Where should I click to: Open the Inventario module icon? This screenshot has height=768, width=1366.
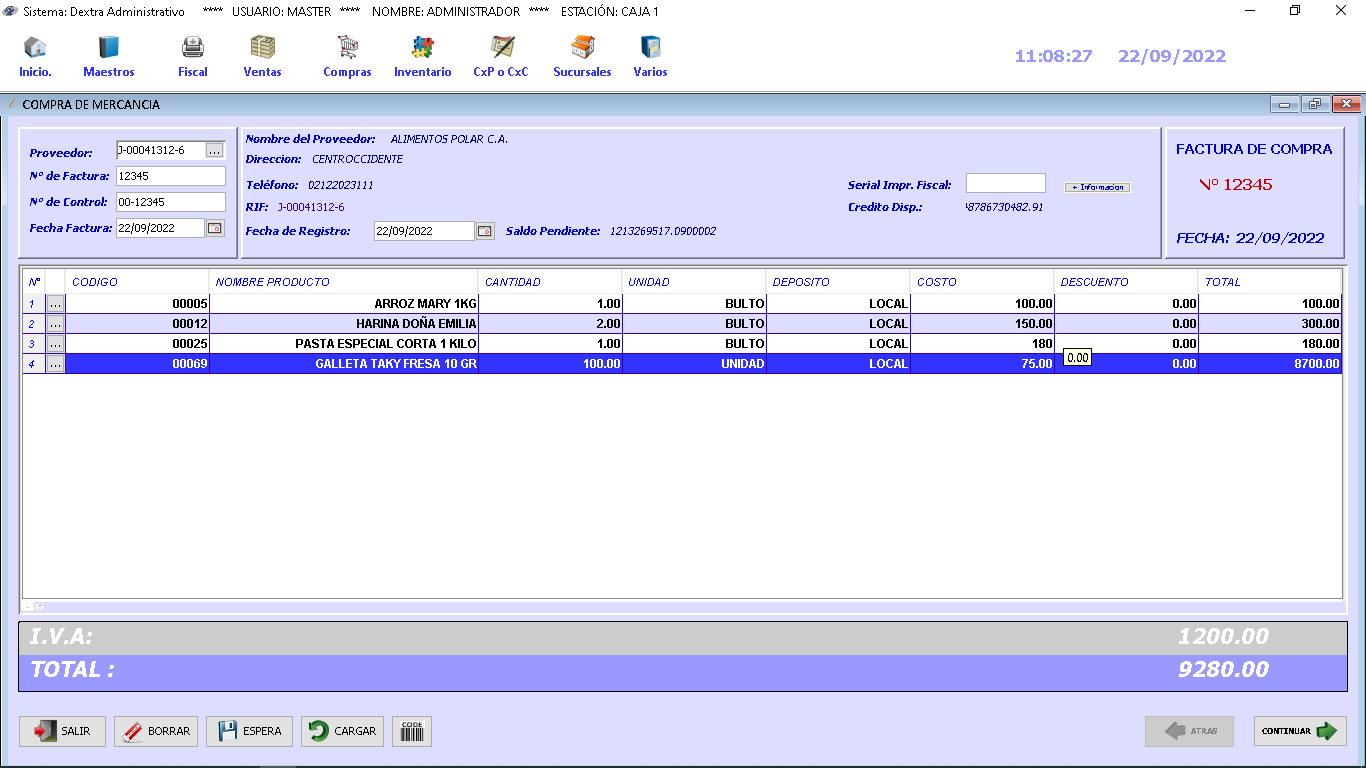pos(422,56)
